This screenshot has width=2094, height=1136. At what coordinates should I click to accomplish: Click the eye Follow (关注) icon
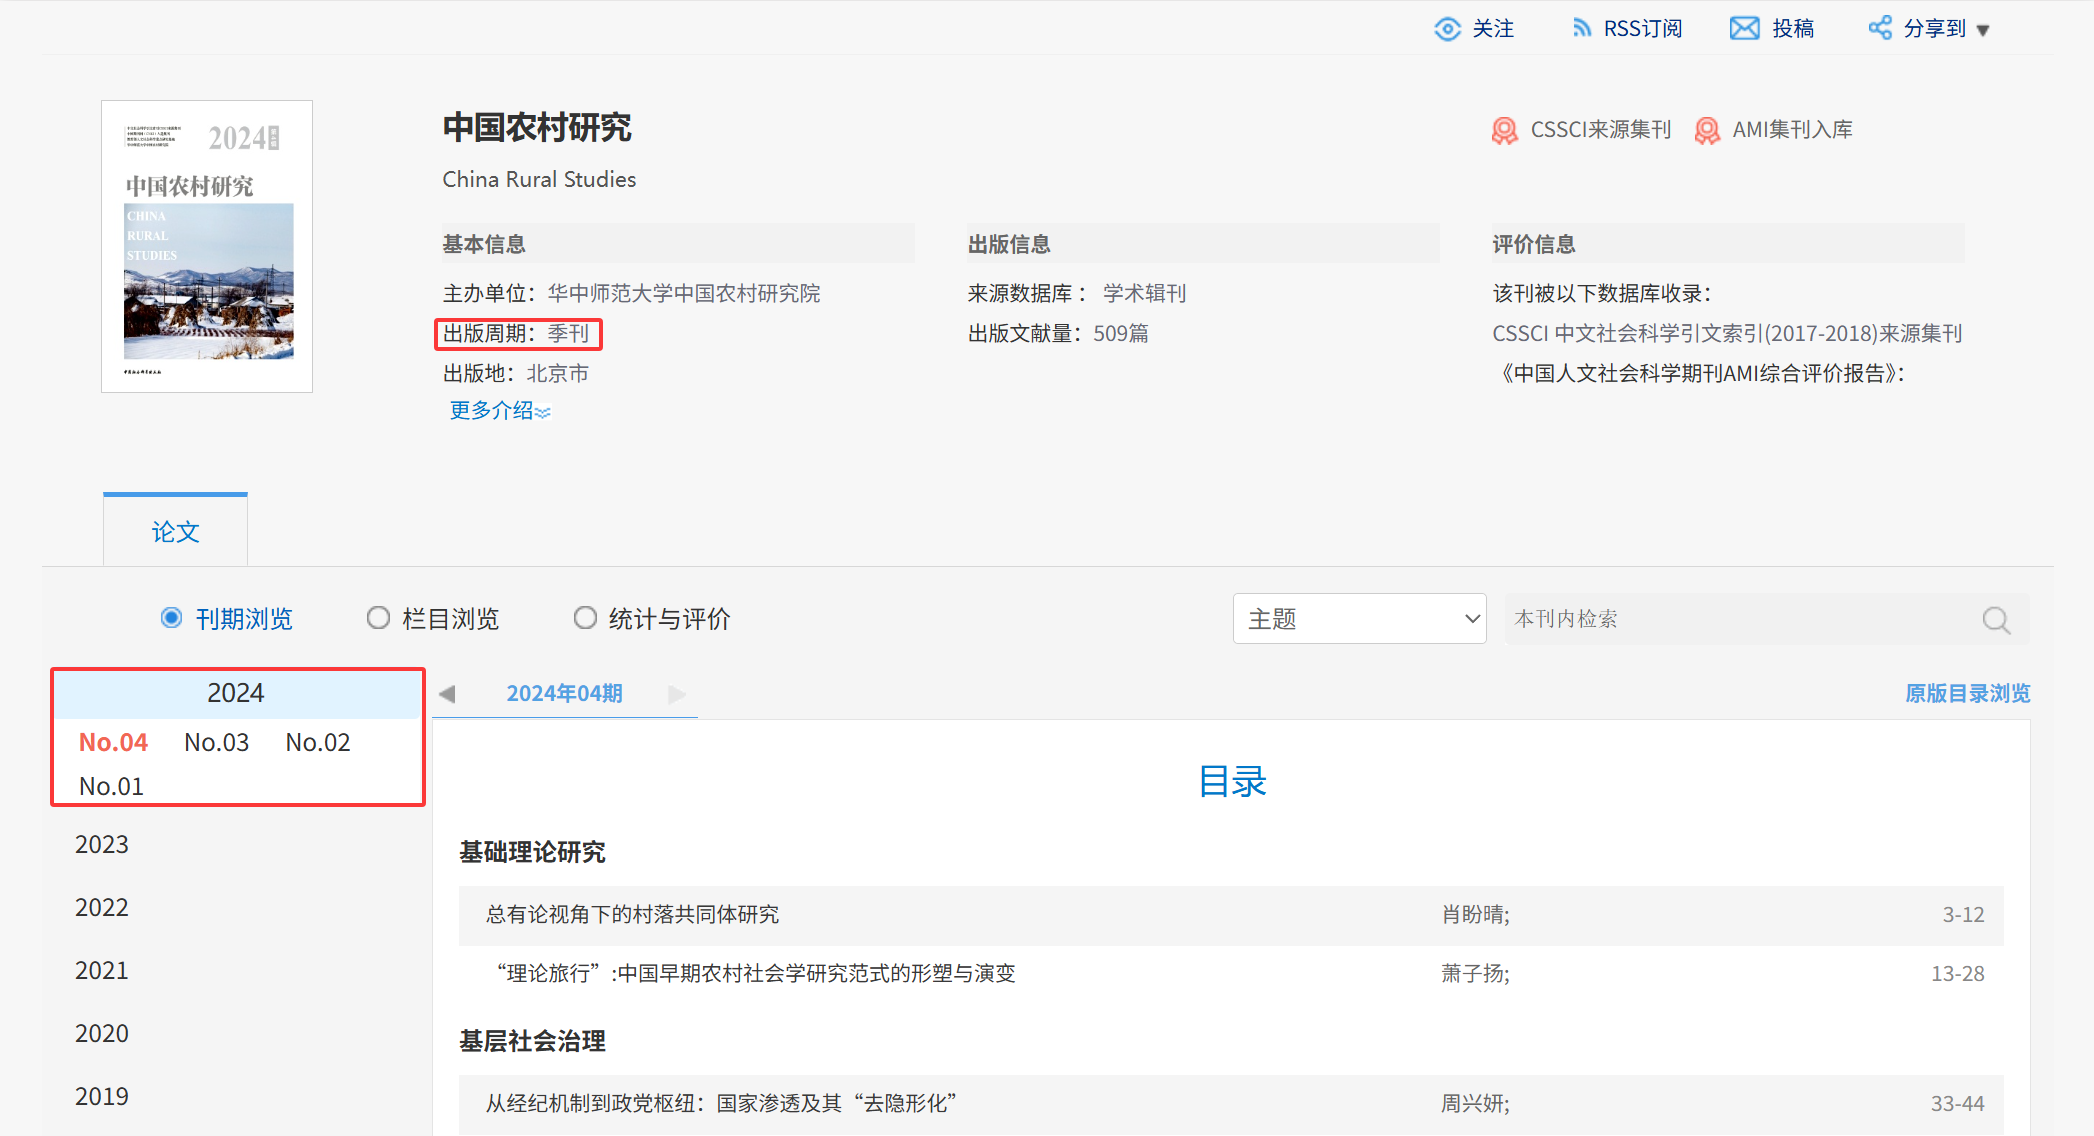point(1447,29)
